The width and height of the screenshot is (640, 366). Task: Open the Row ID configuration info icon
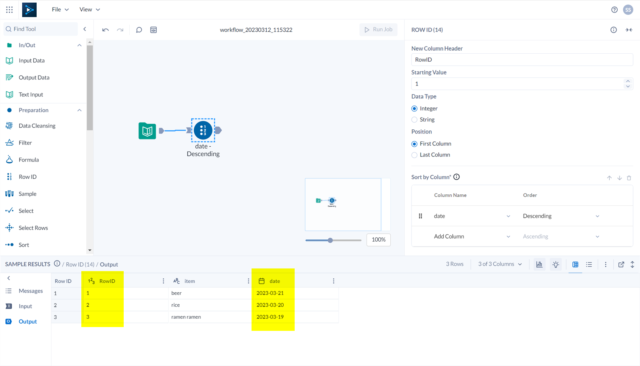pos(613,30)
